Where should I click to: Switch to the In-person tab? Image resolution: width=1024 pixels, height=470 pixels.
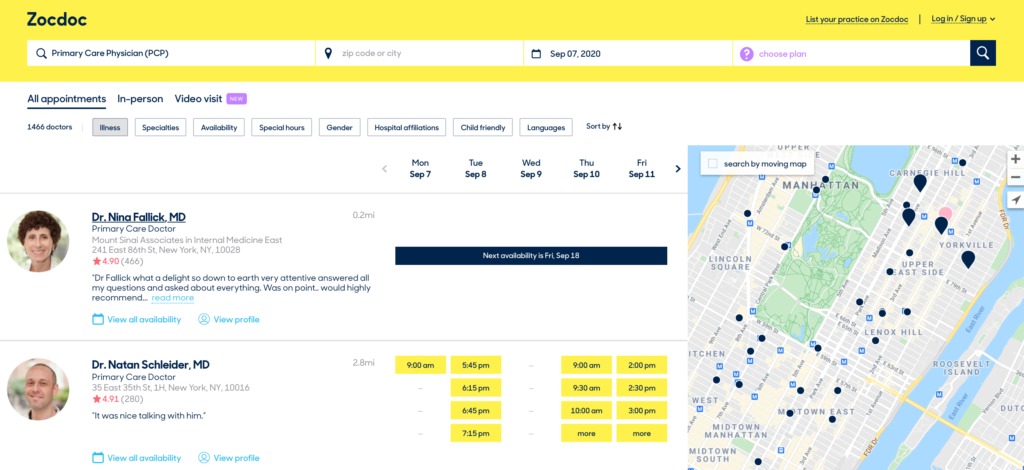(140, 99)
